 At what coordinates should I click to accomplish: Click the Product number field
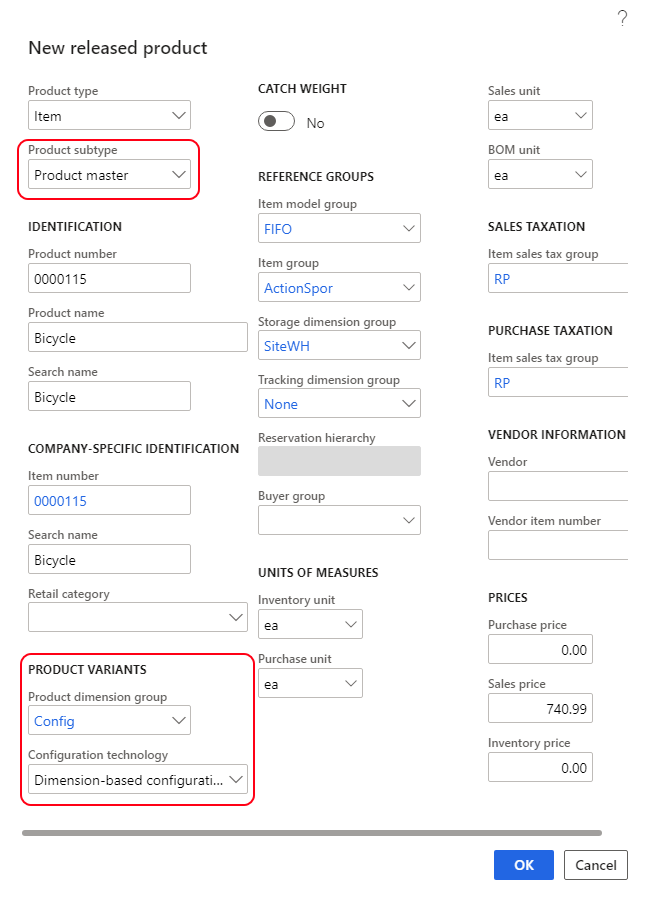click(110, 278)
